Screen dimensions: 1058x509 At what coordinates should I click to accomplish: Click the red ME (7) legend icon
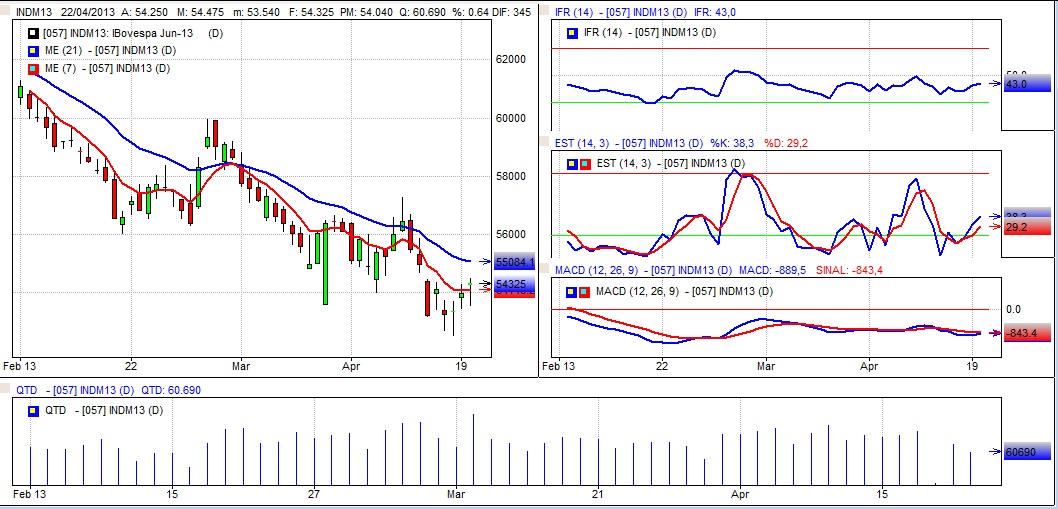point(34,68)
